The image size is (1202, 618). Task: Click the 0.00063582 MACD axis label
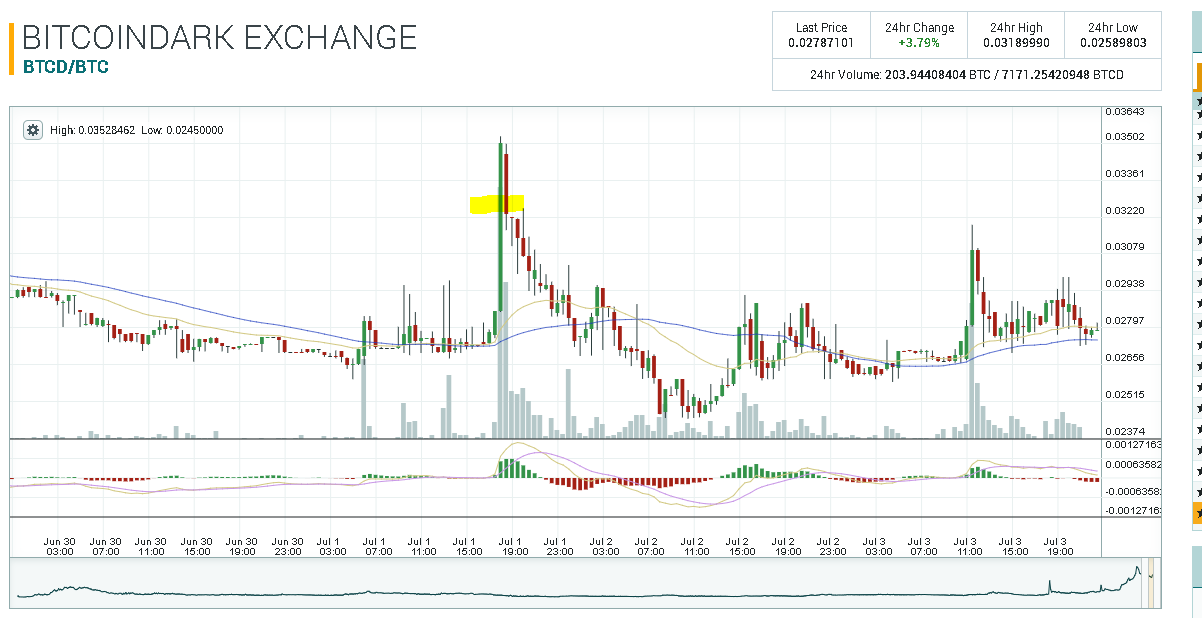coord(1132,465)
